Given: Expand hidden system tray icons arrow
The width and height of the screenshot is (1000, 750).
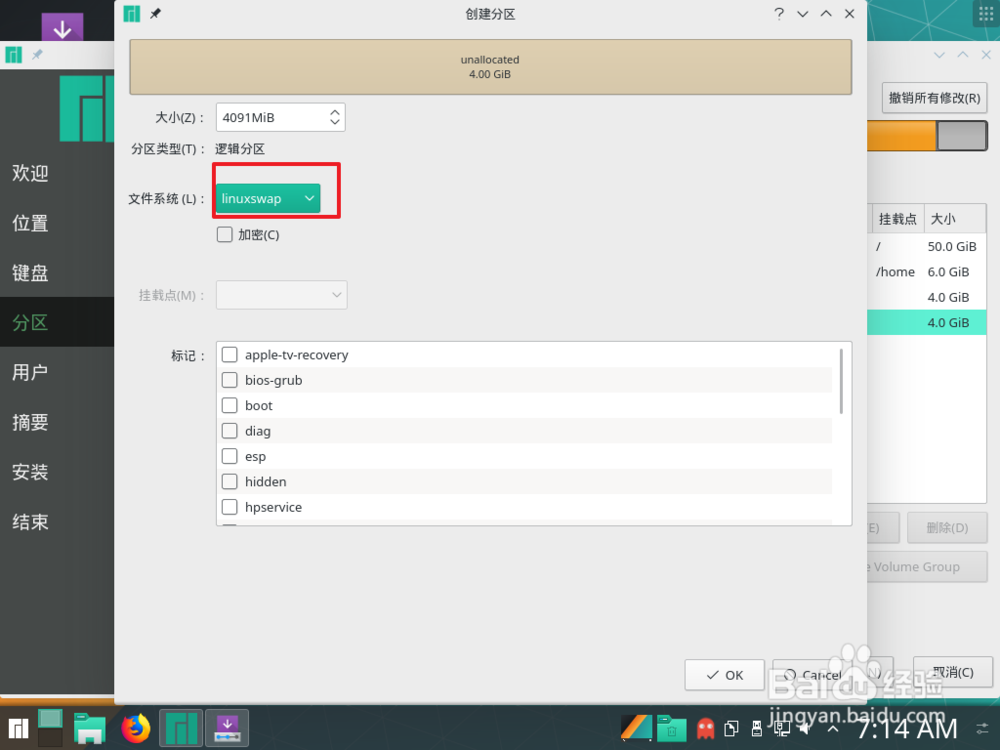Looking at the screenshot, I should click(833, 728).
